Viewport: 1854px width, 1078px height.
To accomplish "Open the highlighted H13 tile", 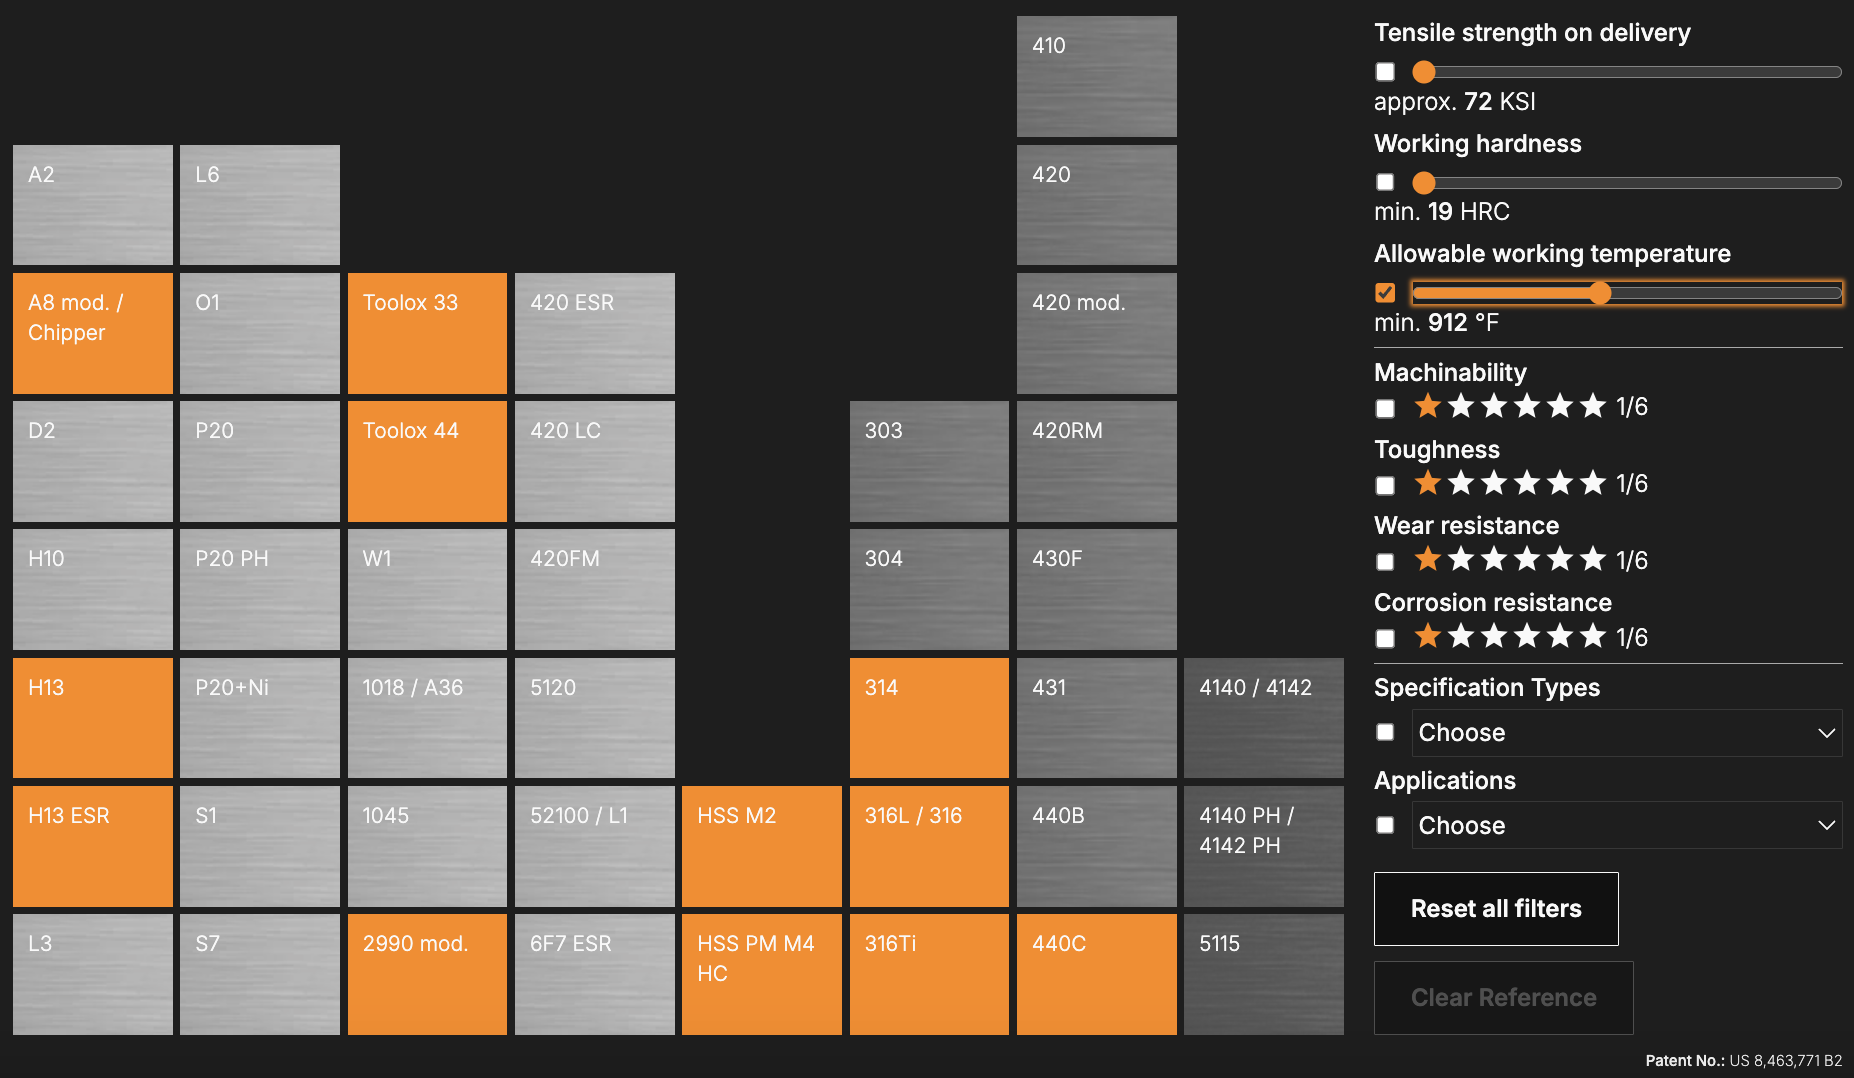I will (x=93, y=718).
